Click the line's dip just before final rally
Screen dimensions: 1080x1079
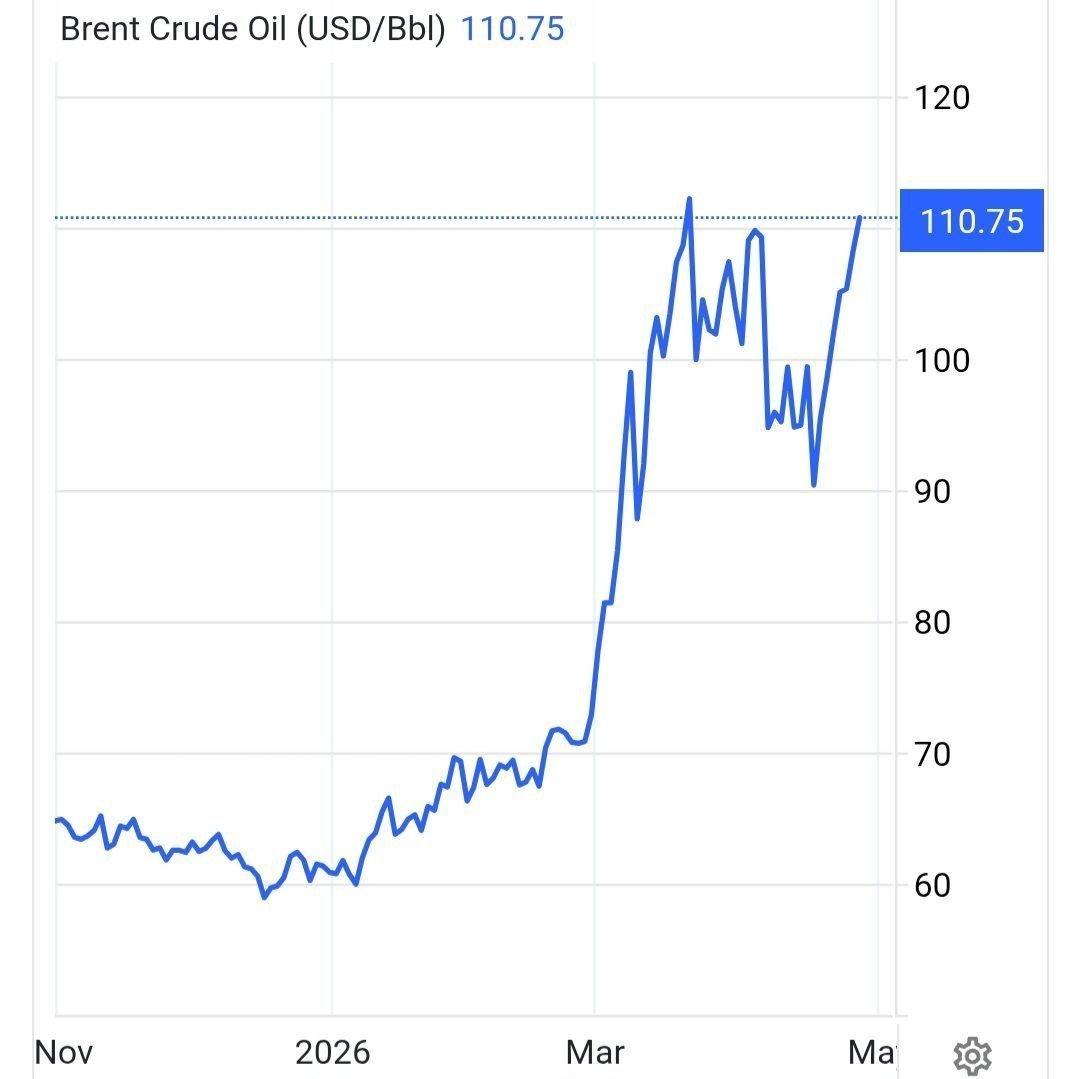[814, 485]
